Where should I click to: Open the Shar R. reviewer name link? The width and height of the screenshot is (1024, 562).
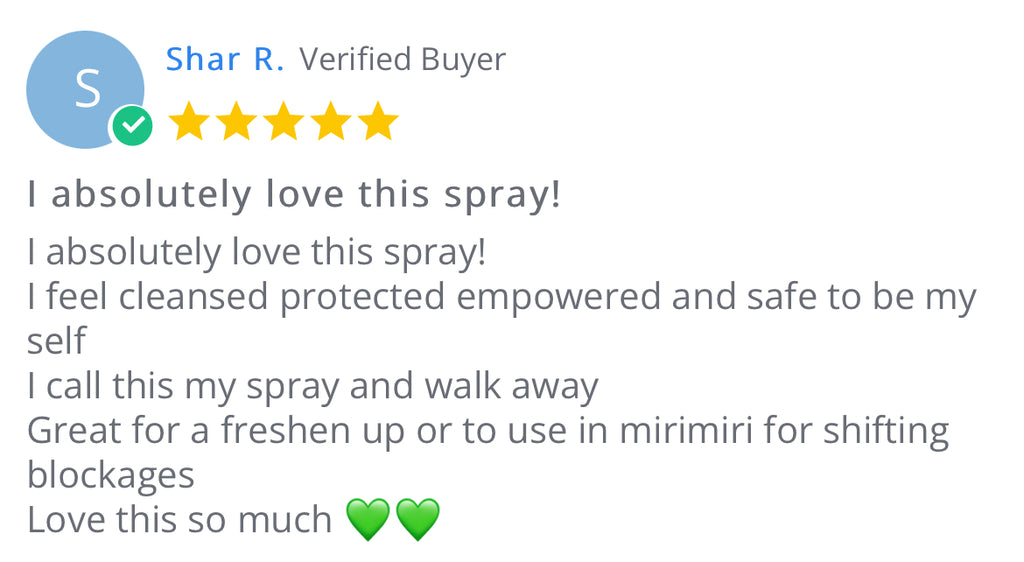click(x=225, y=59)
